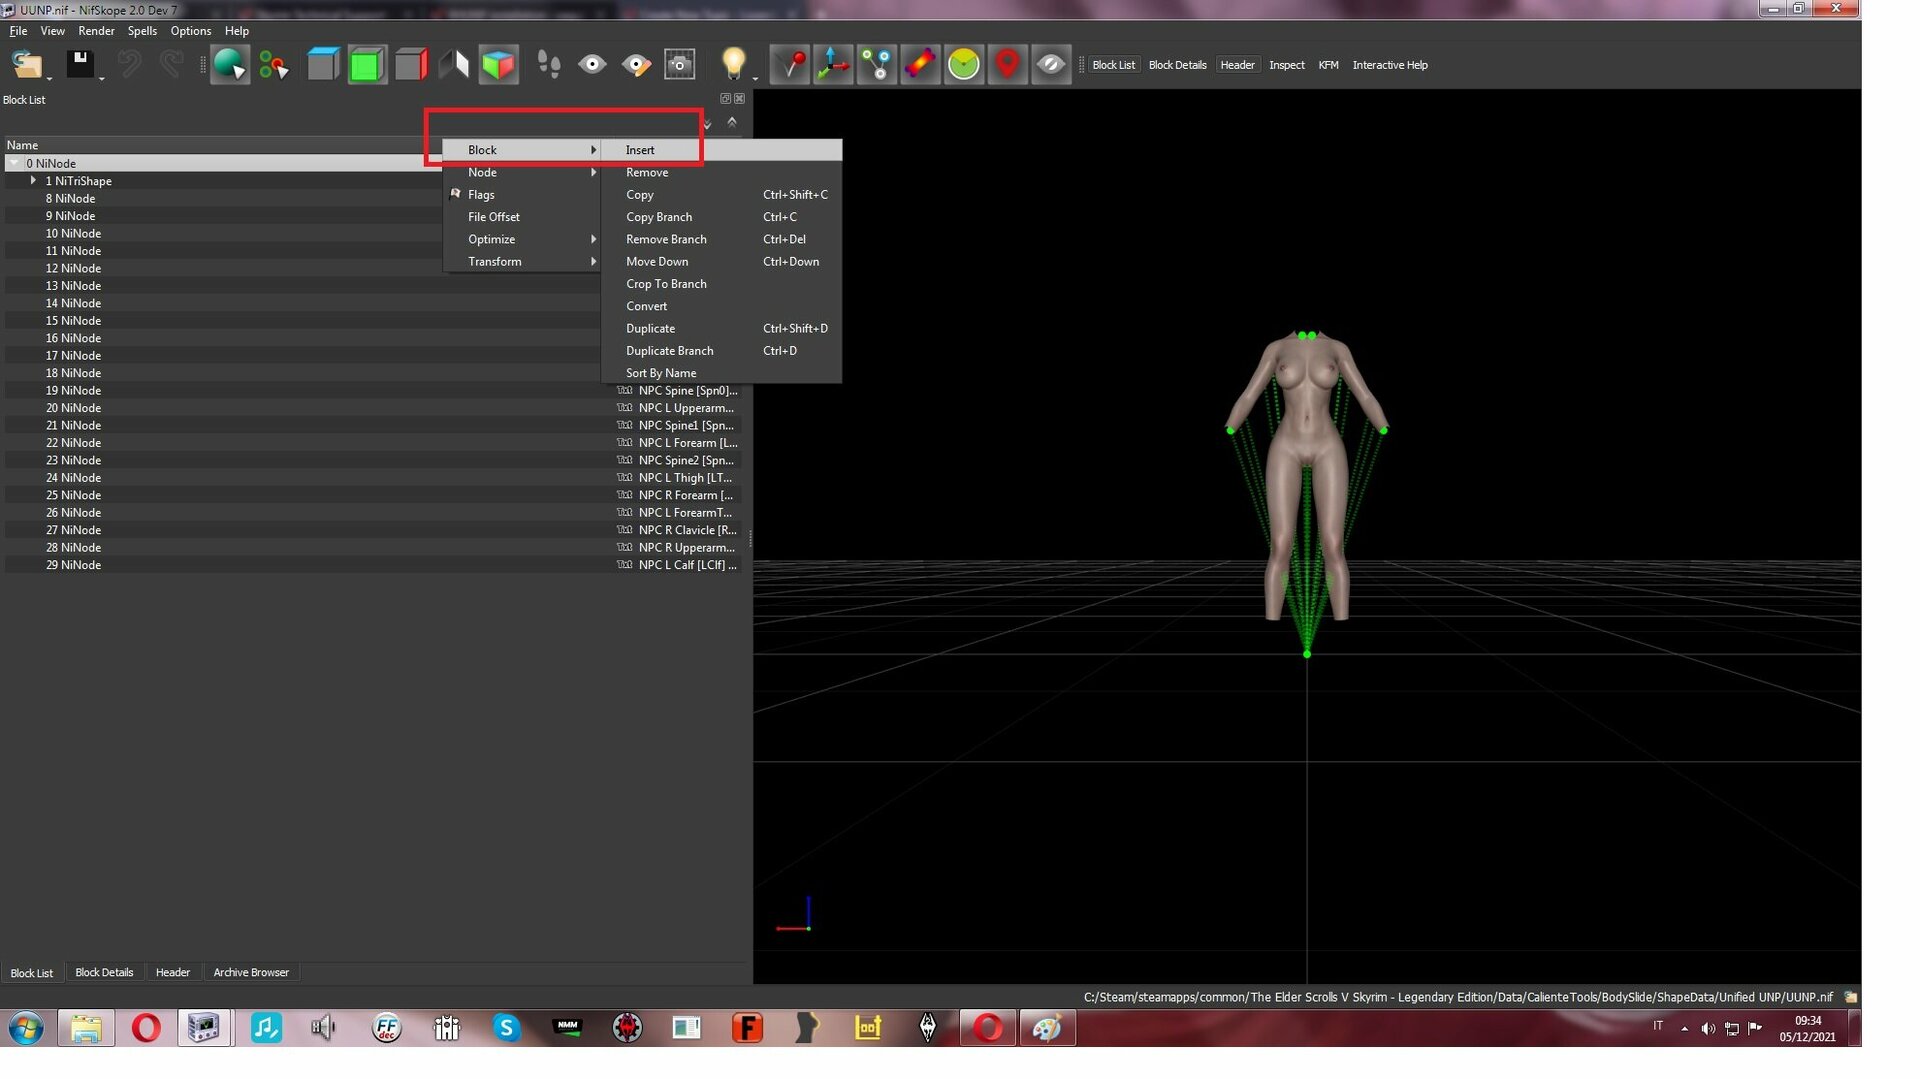1920x1079 pixels.
Task: Toggle Inspect toolbar button
Action: point(1286,65)
